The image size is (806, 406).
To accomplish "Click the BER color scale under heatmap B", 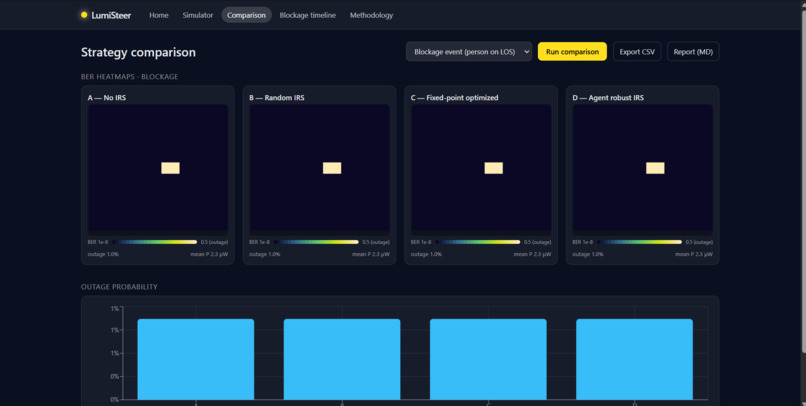I will (x=316, y=242).
